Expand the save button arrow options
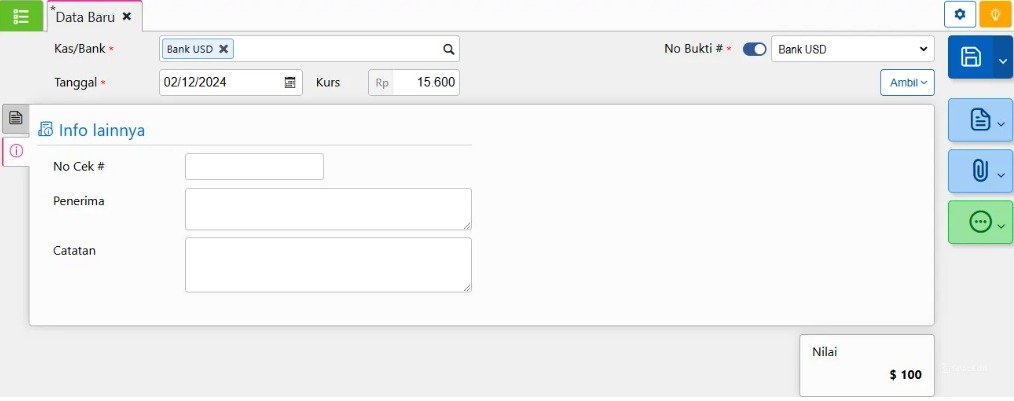1014x401 pixels. tap(1003, 60)
